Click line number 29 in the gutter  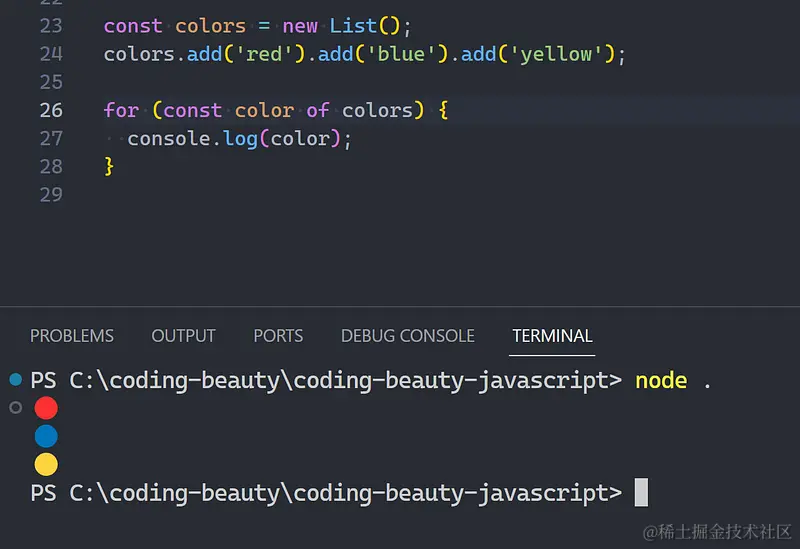pyautogui.click(x=51, y=194)
